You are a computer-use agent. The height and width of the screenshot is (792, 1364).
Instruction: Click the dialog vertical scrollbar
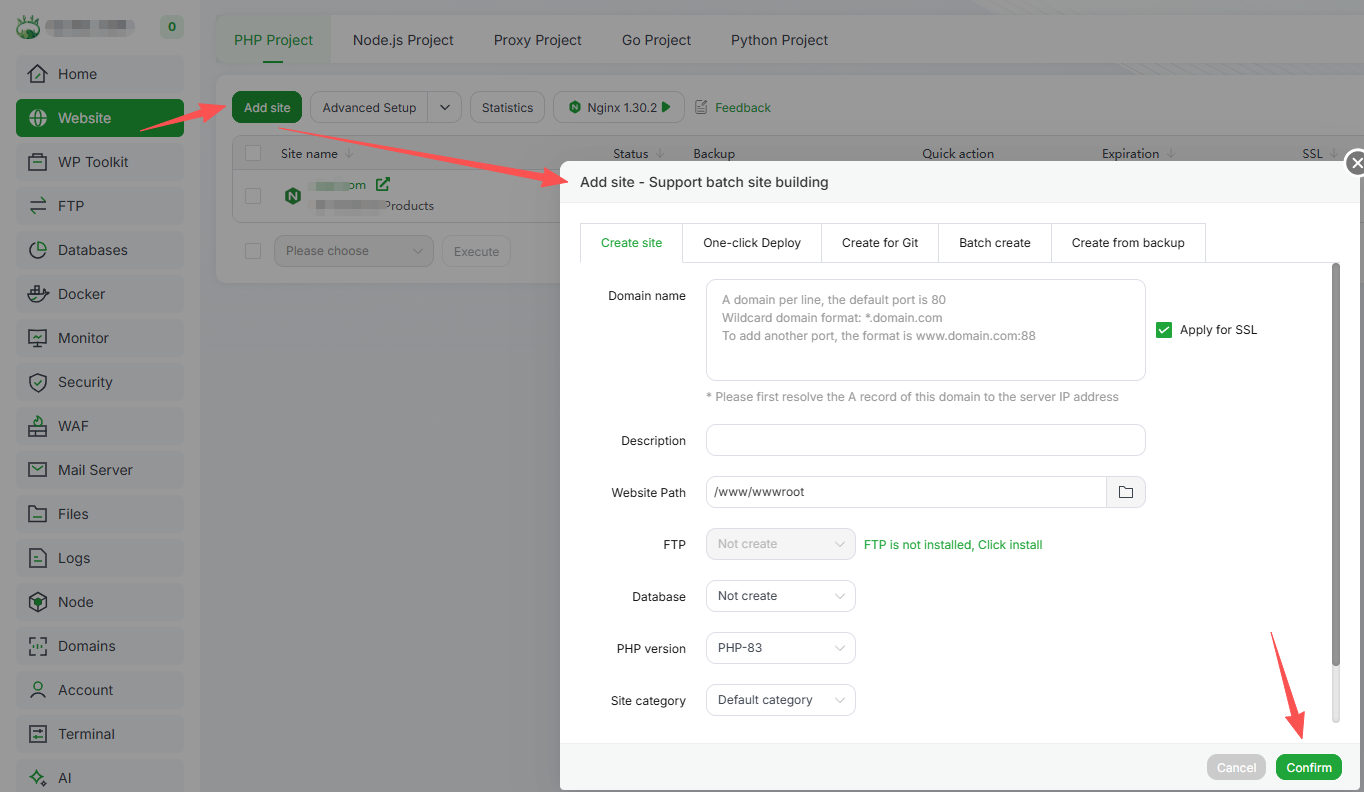tap(1336, 464)
